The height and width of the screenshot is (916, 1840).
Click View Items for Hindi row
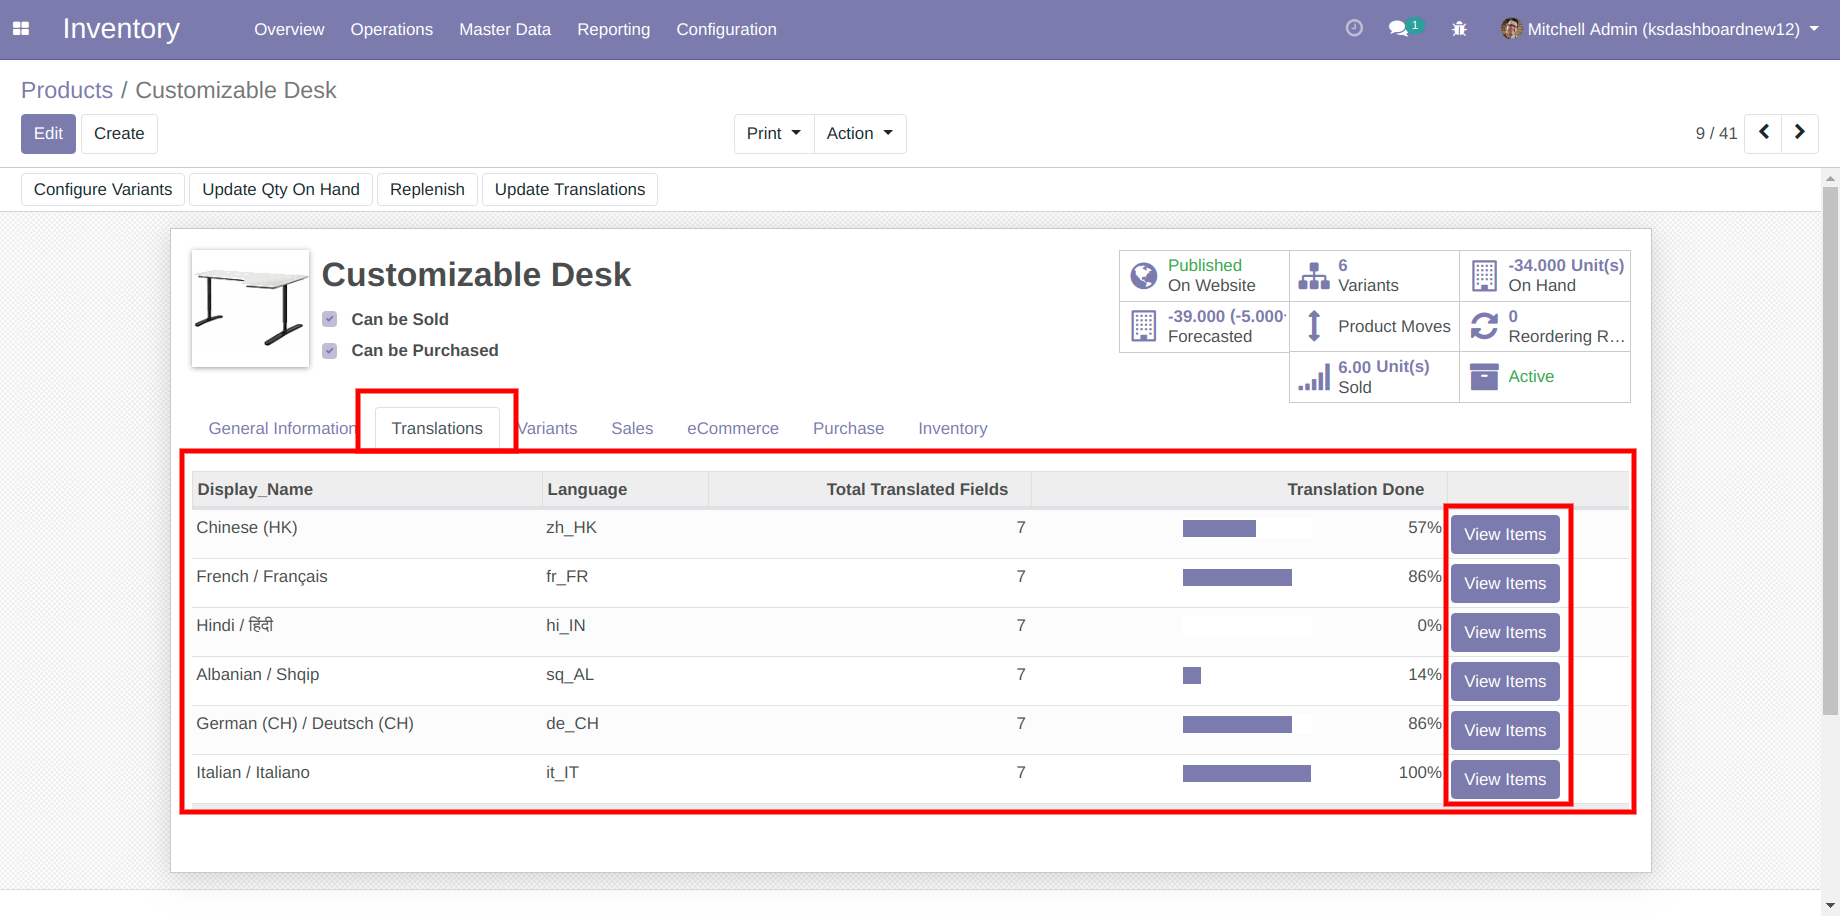point(1504,632)
